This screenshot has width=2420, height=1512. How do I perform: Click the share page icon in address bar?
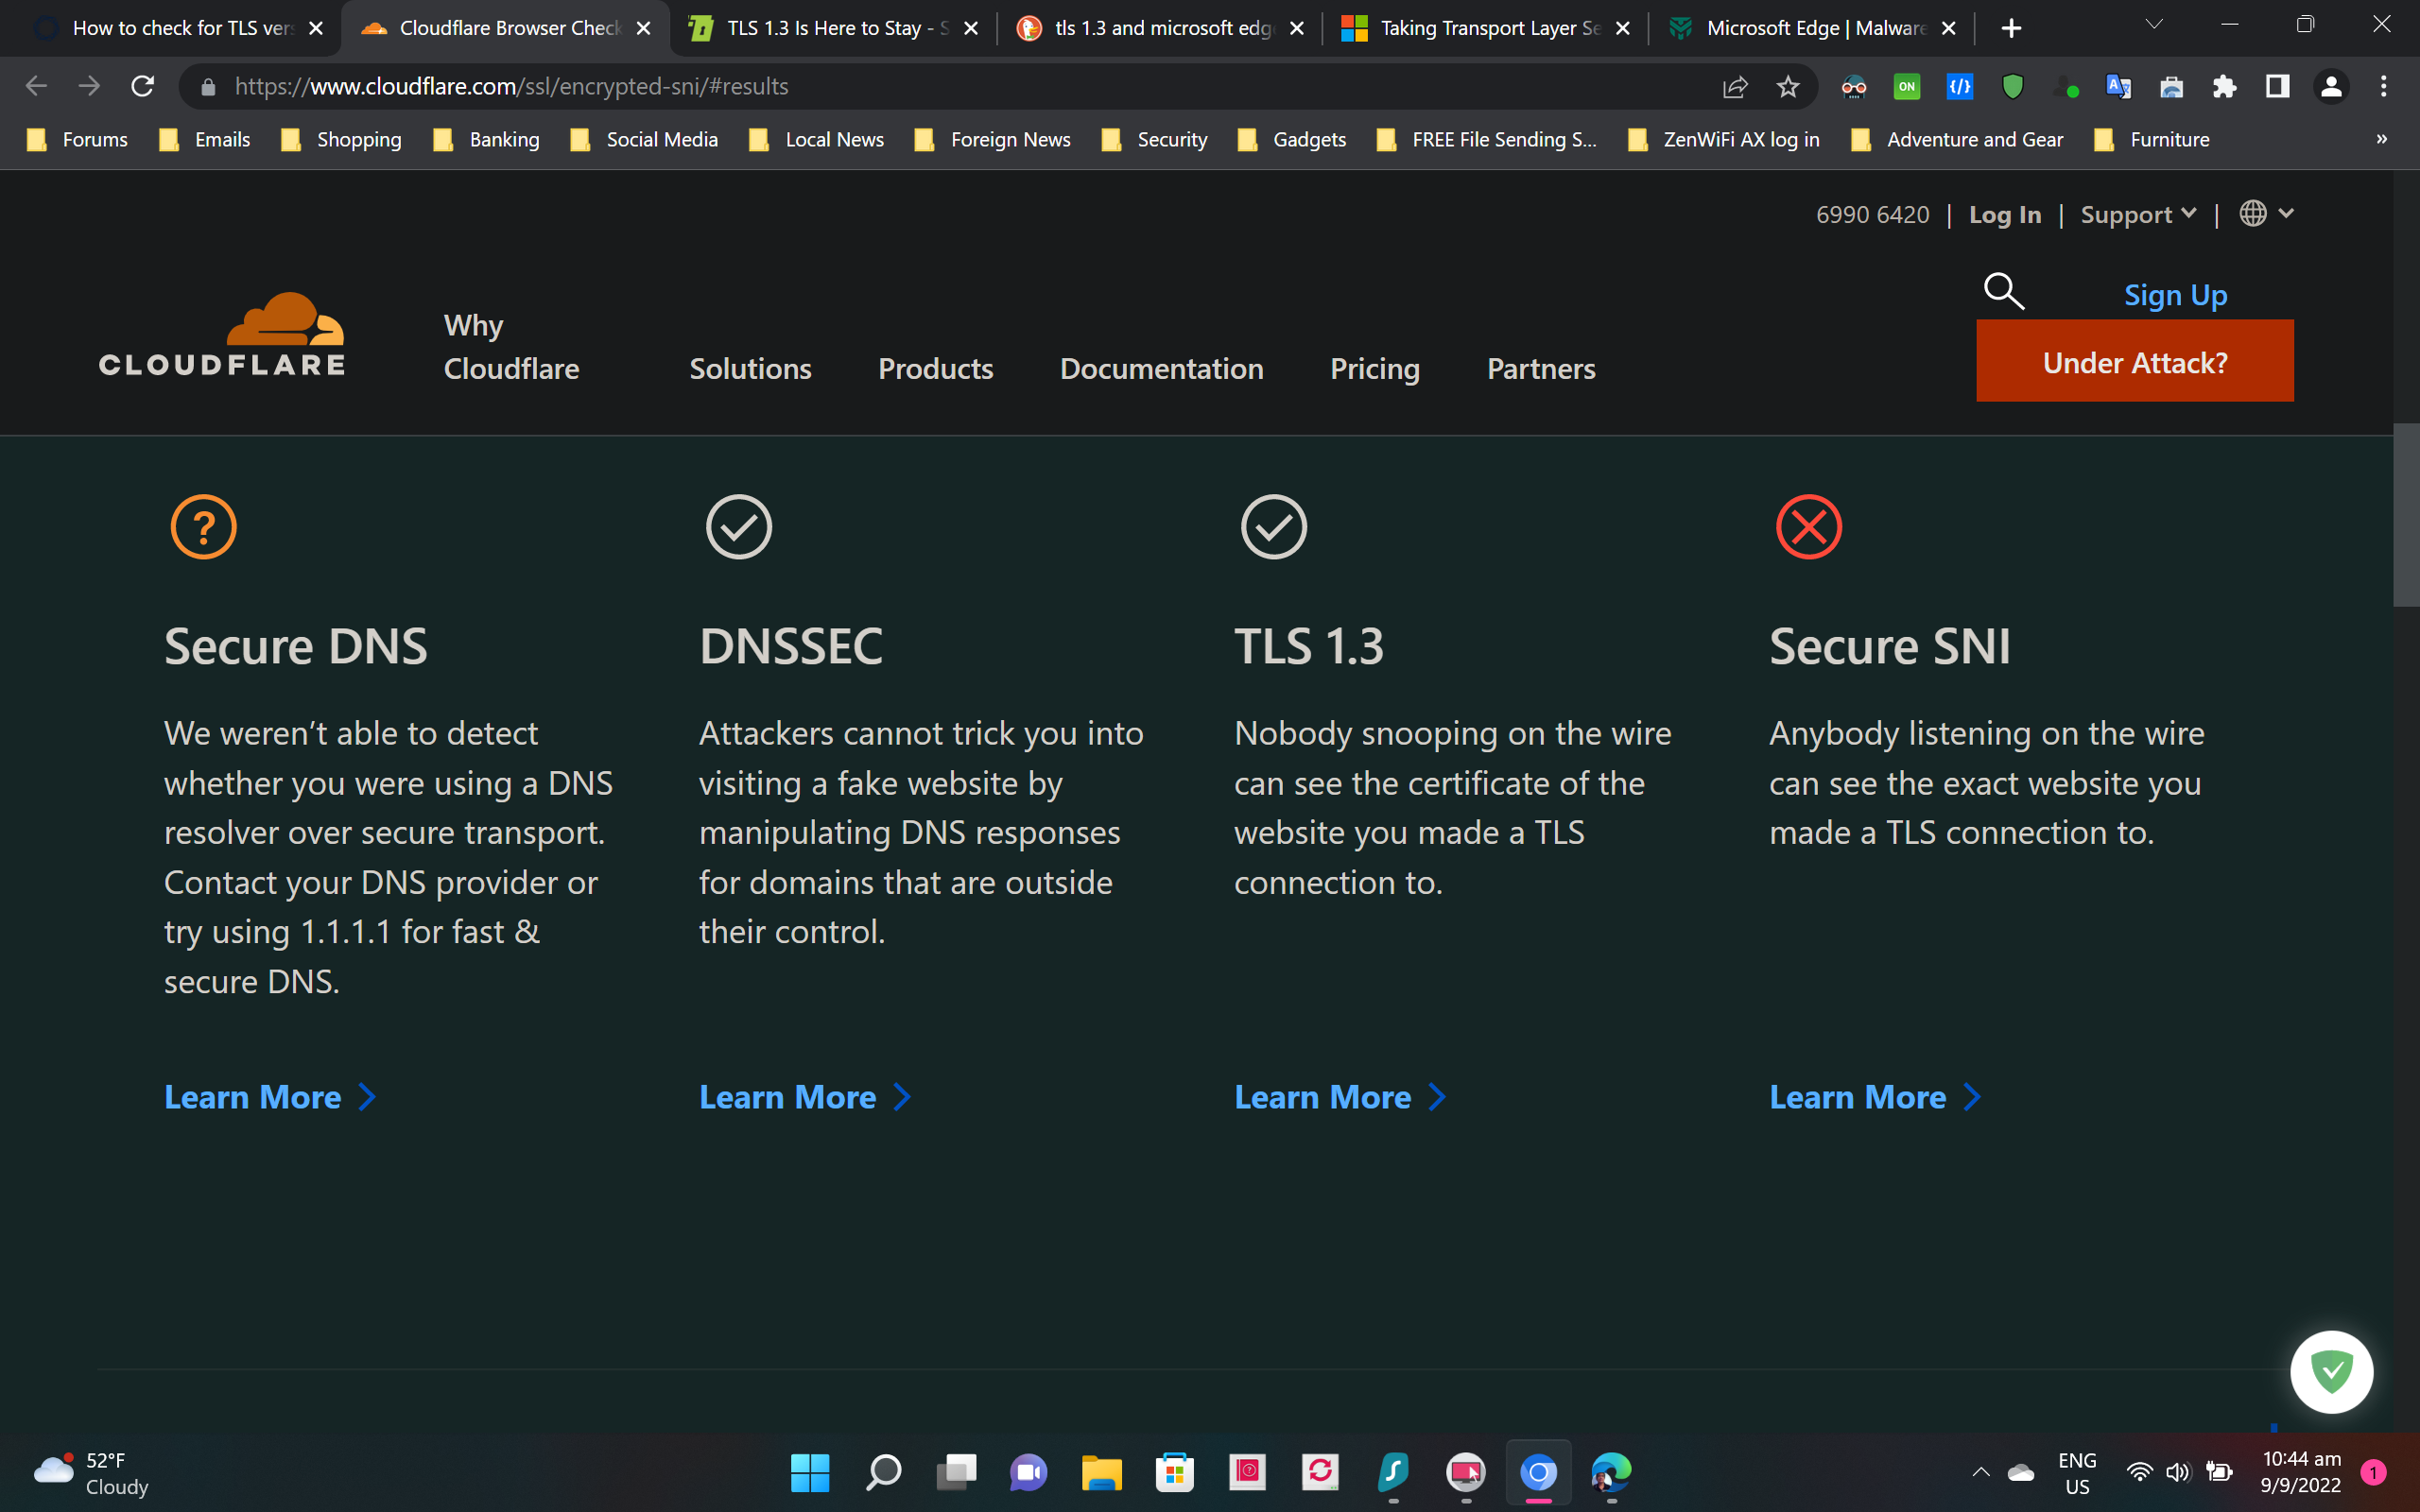1735,86
